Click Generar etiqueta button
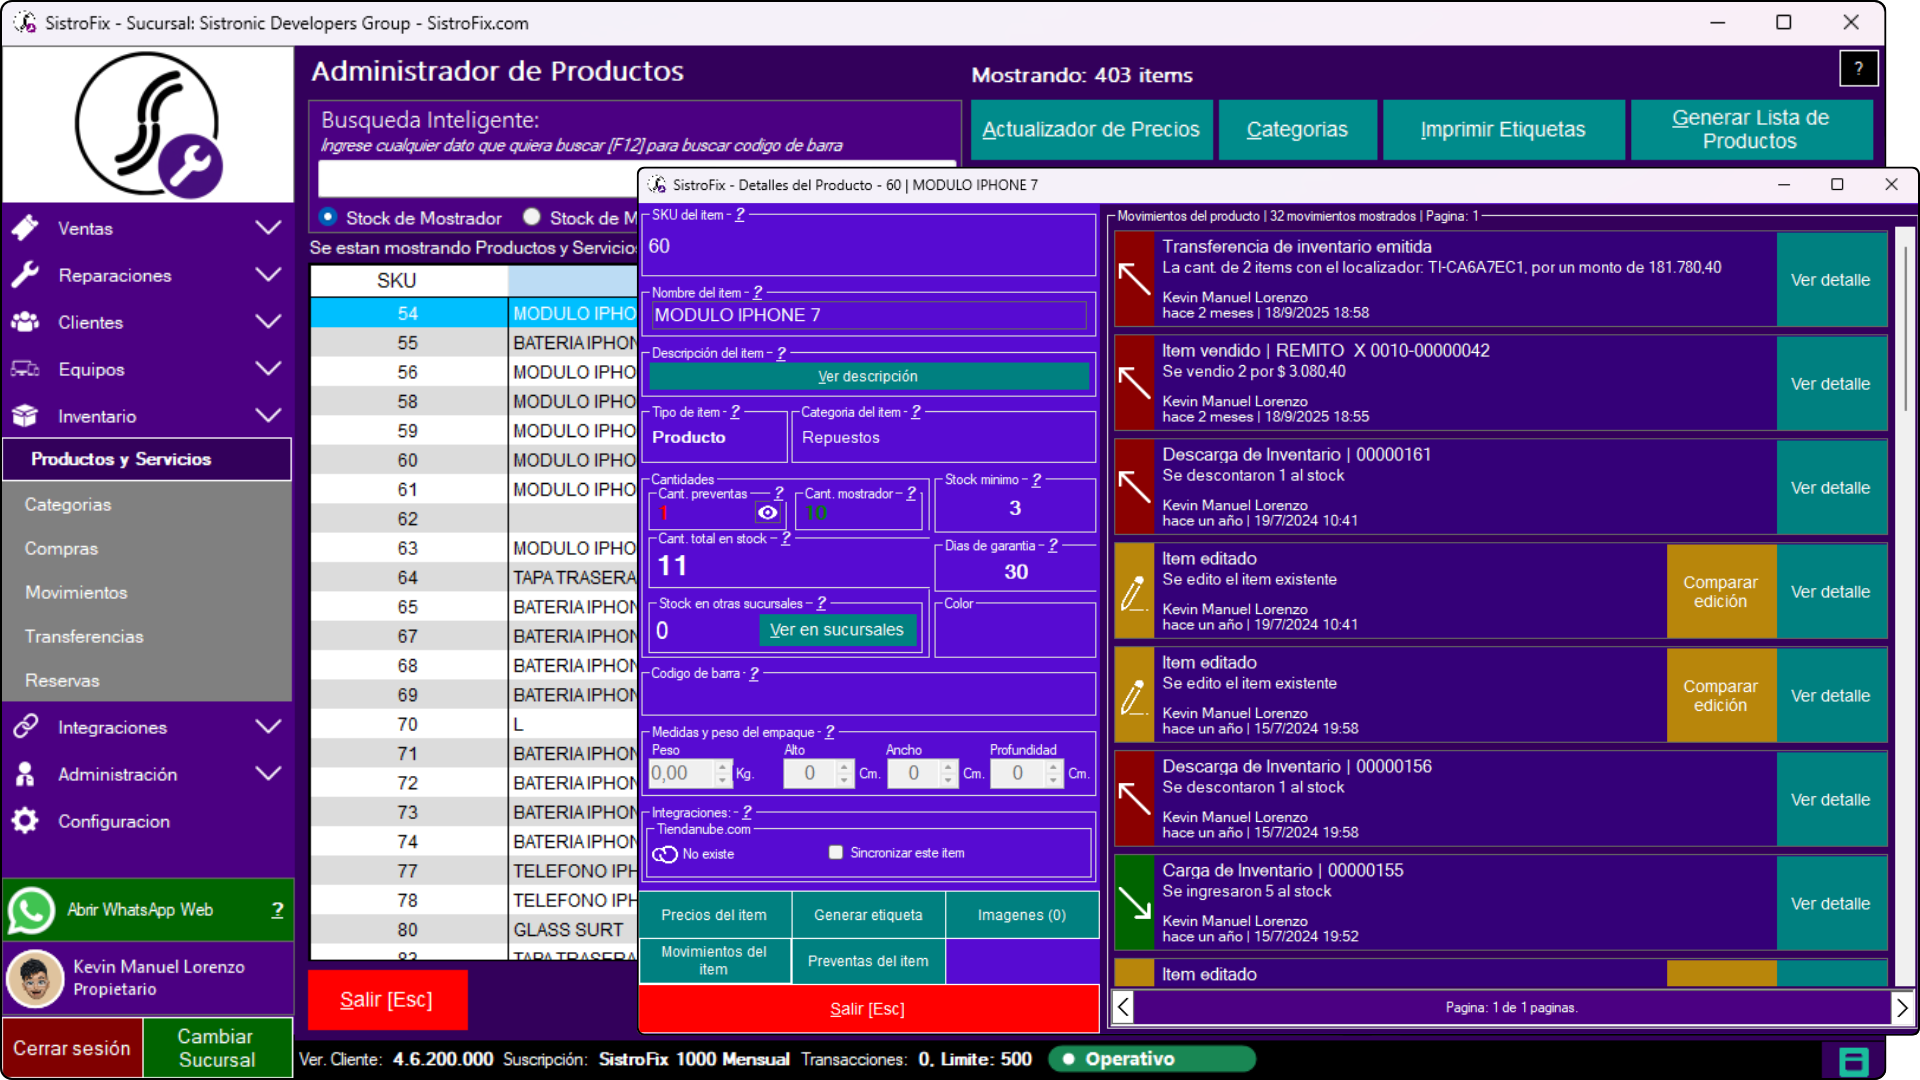 [868, 915]
